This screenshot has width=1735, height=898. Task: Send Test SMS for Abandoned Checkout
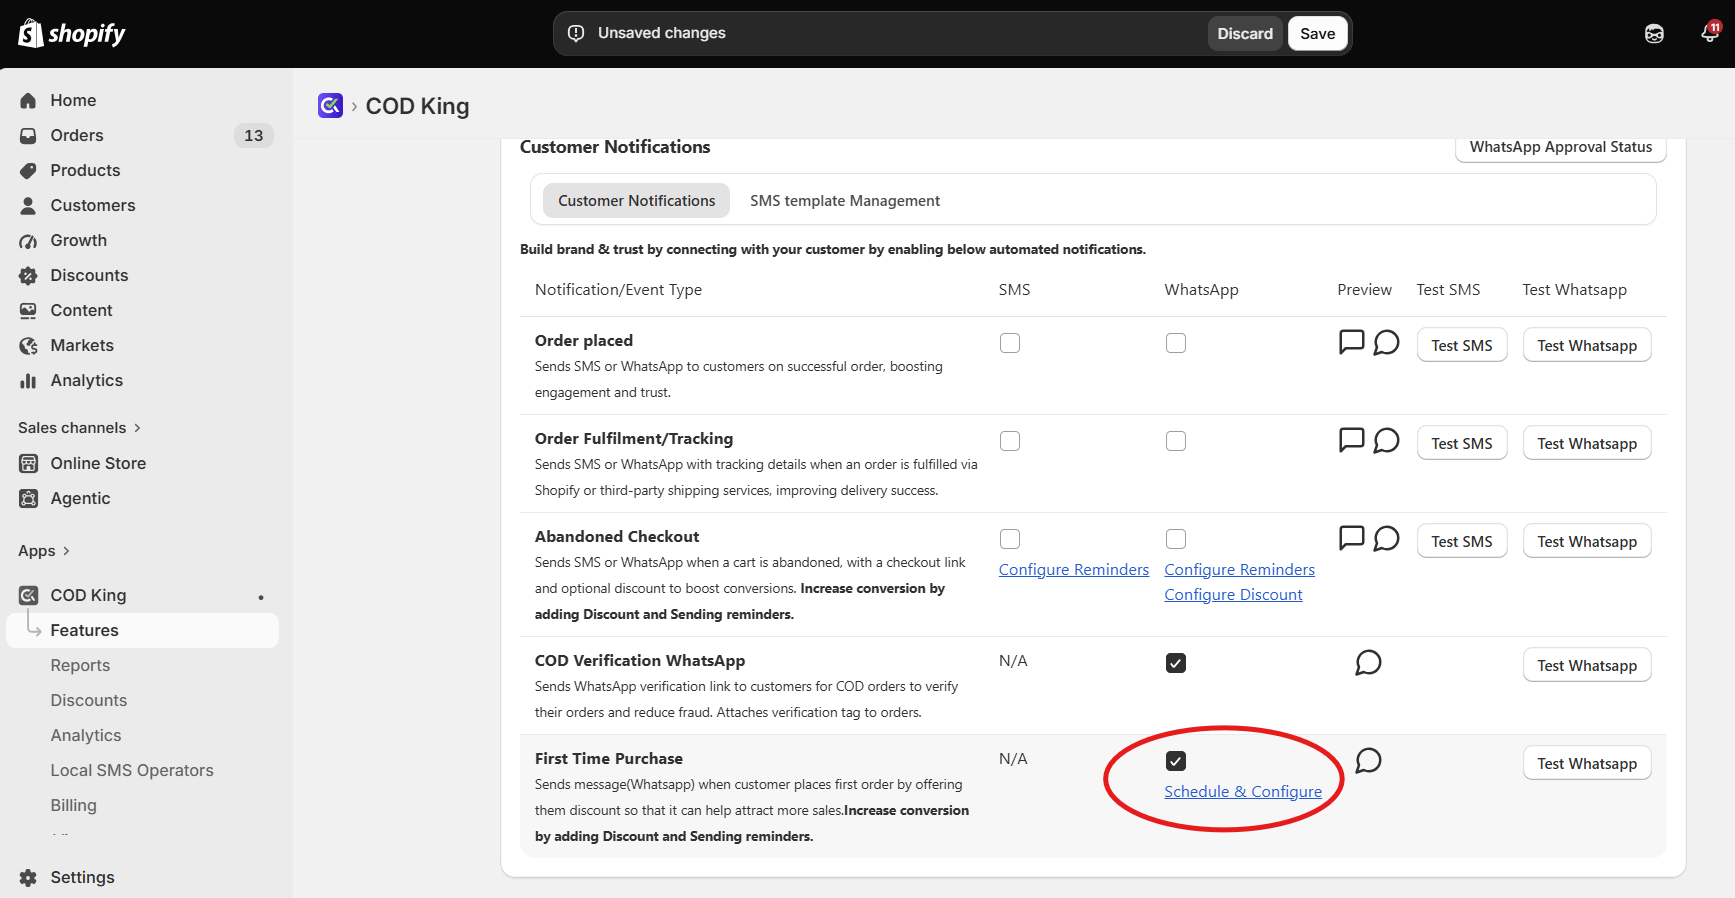click(1461, 541)
